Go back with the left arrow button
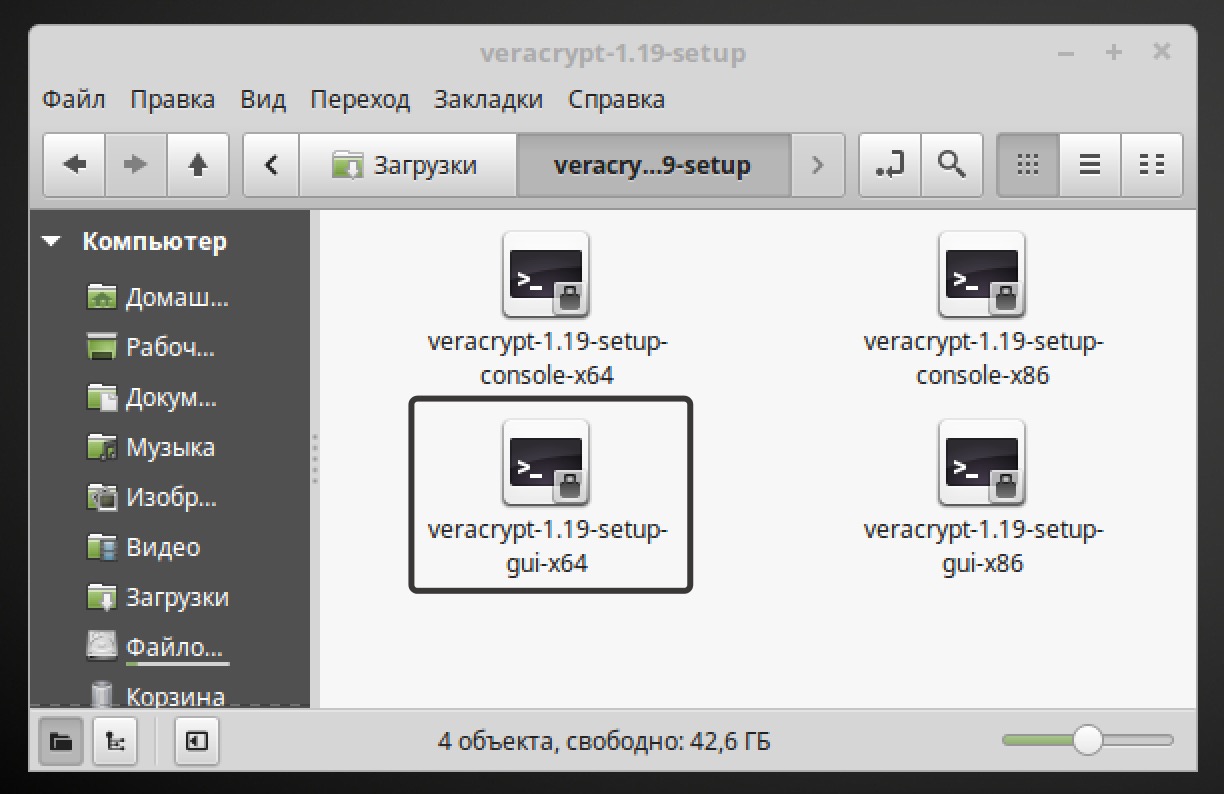This screenshot has height=794, width=1224. [x=75, y=165]
